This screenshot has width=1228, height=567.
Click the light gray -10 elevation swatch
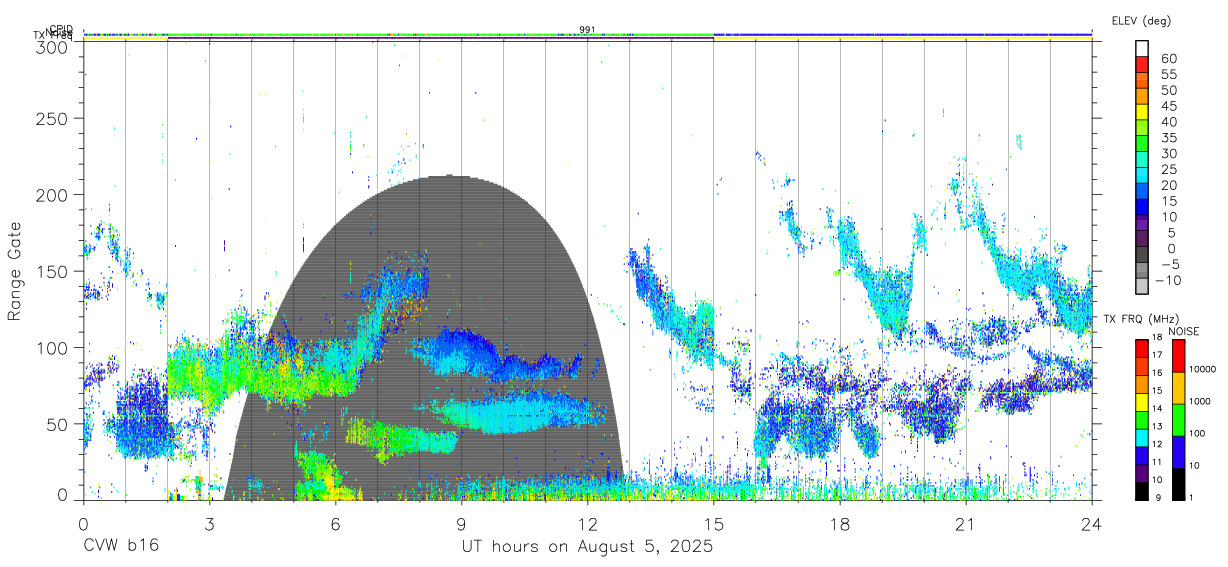(x=1142, y=286)
